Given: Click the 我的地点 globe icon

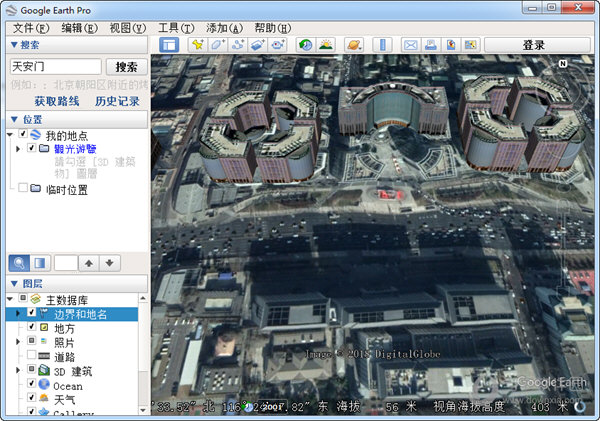Looking at the screenshot, I should pos(35,135).
